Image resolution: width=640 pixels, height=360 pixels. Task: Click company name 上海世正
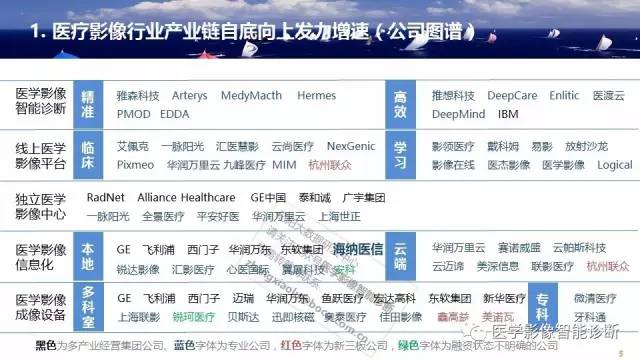[339, 216]
